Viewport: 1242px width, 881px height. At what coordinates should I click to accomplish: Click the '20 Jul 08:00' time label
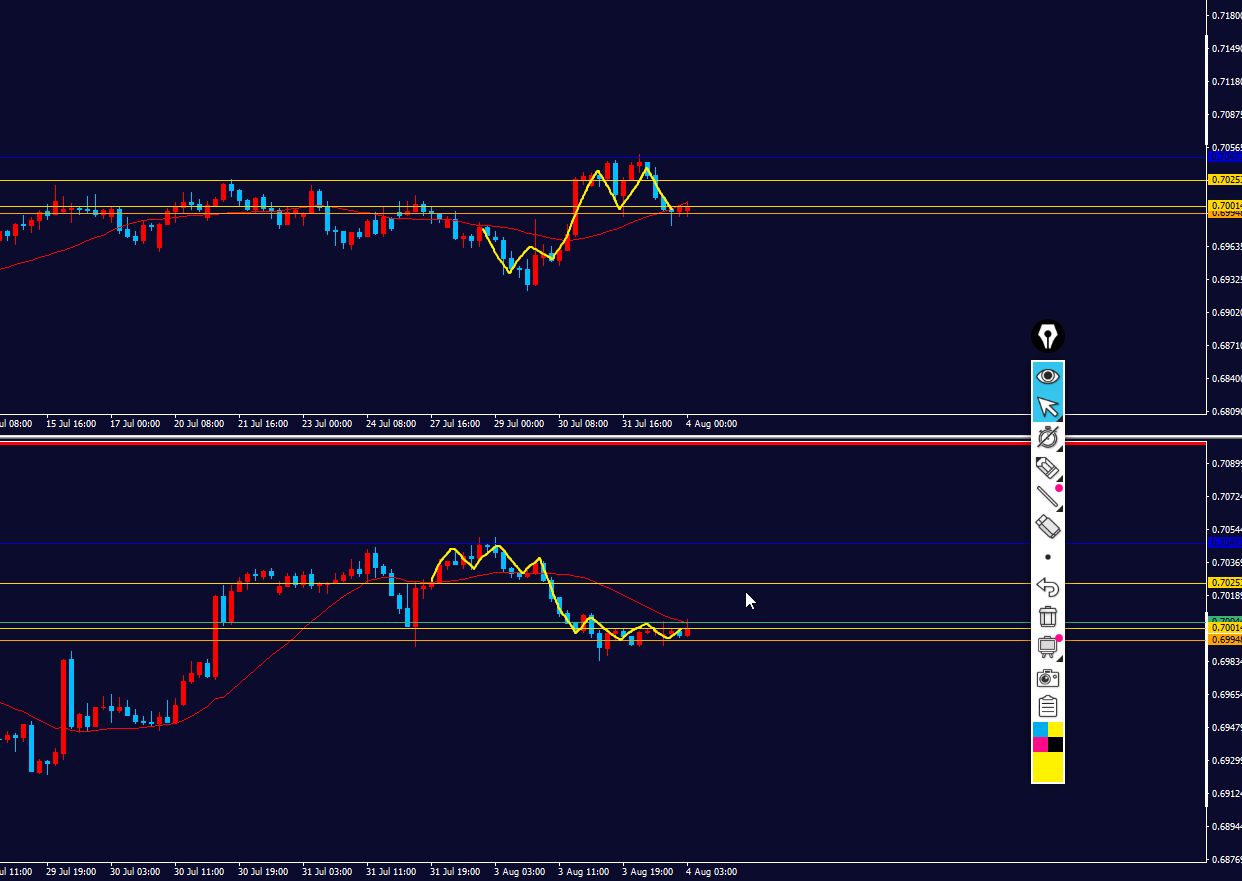pos(199,424)
